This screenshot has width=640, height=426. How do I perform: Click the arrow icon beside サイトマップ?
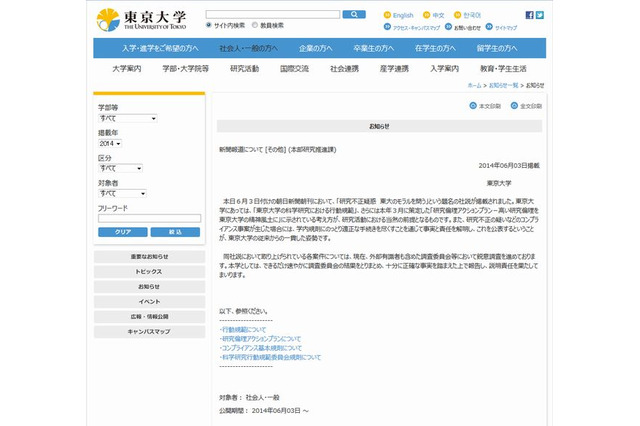489,27
